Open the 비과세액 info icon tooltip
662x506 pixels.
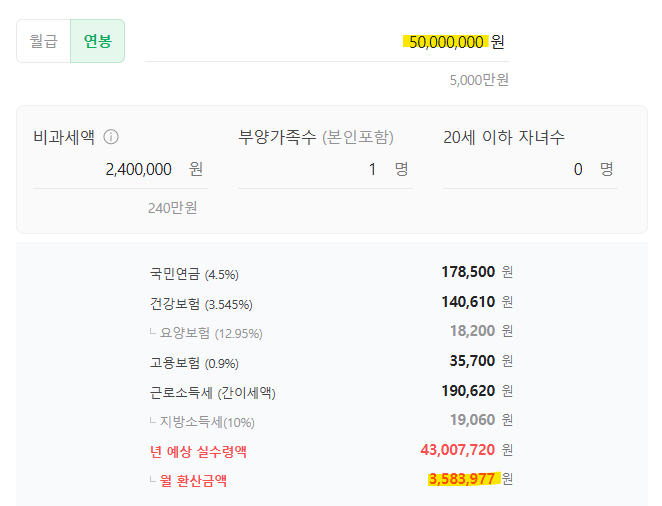click(111, 137)
